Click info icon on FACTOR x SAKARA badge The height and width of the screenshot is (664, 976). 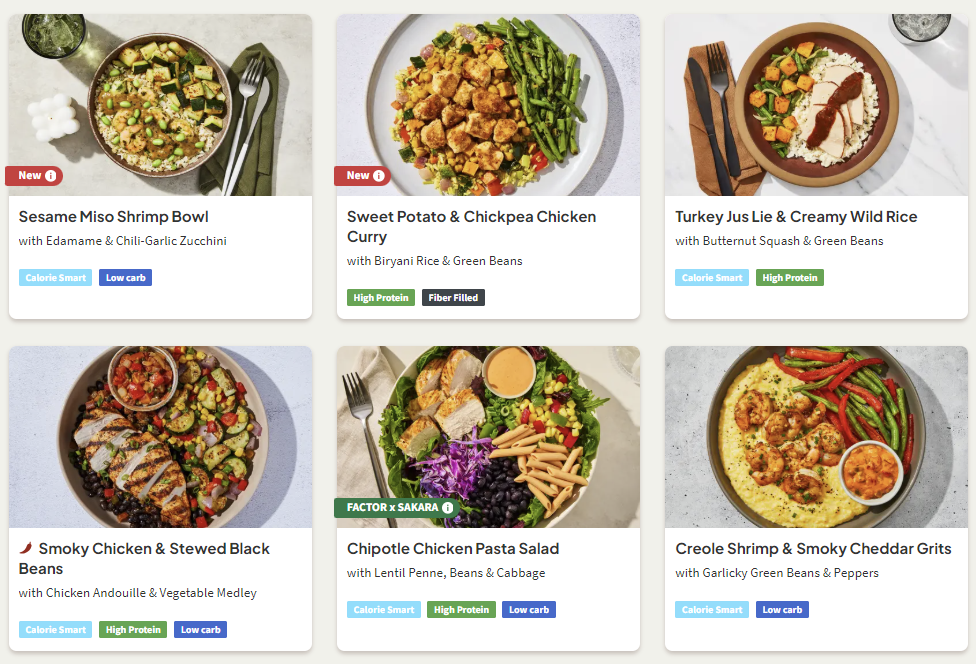(x=447, y=508)
